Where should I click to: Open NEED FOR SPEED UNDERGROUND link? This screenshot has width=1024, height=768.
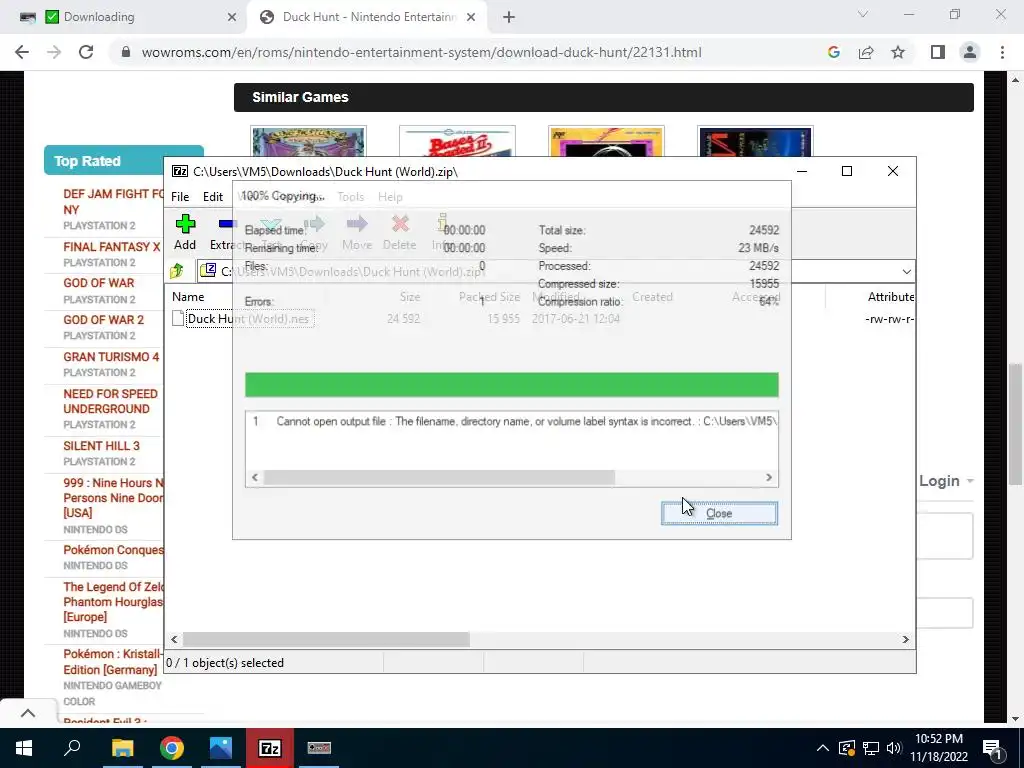(110, 401)
